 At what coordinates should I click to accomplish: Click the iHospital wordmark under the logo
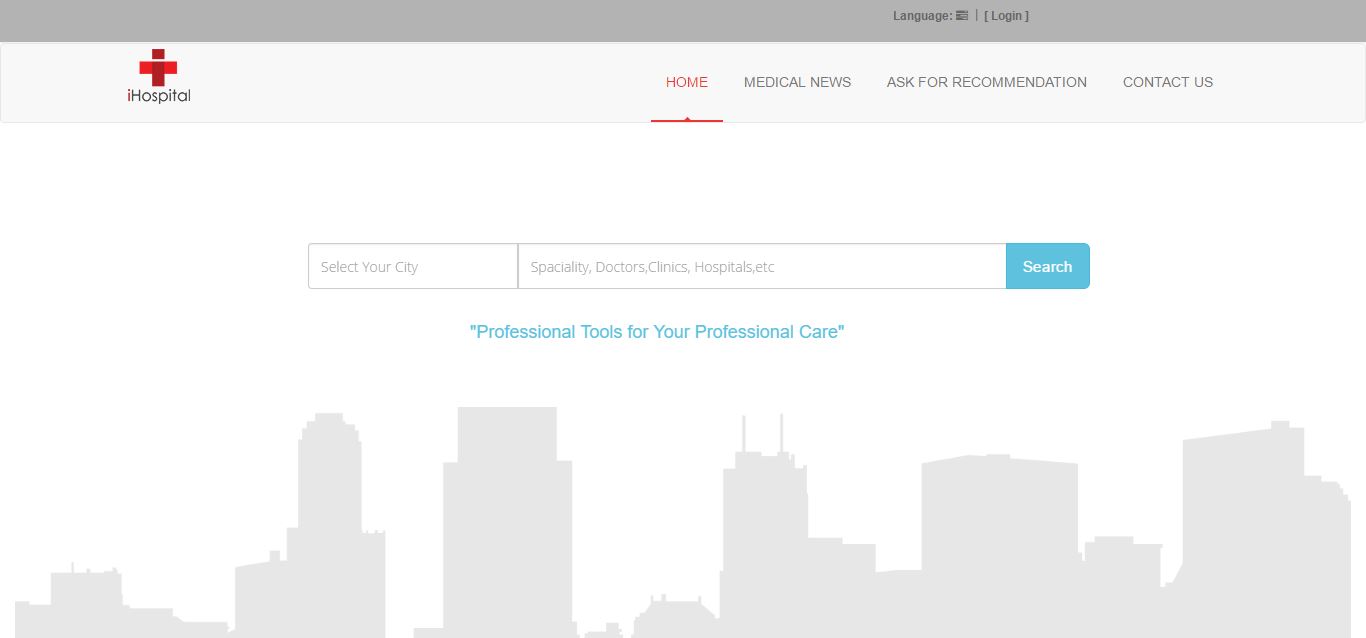[x=159, y=96]
